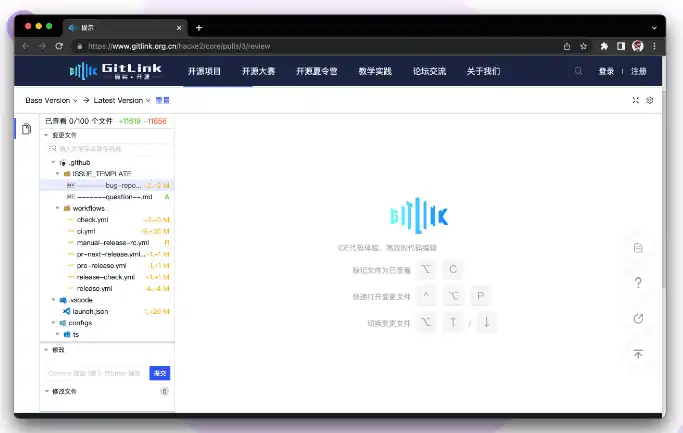Collapse the ISSUE_TEMPLATE folder
Viewport: 683px width, 433px height.
pos(57,174)
